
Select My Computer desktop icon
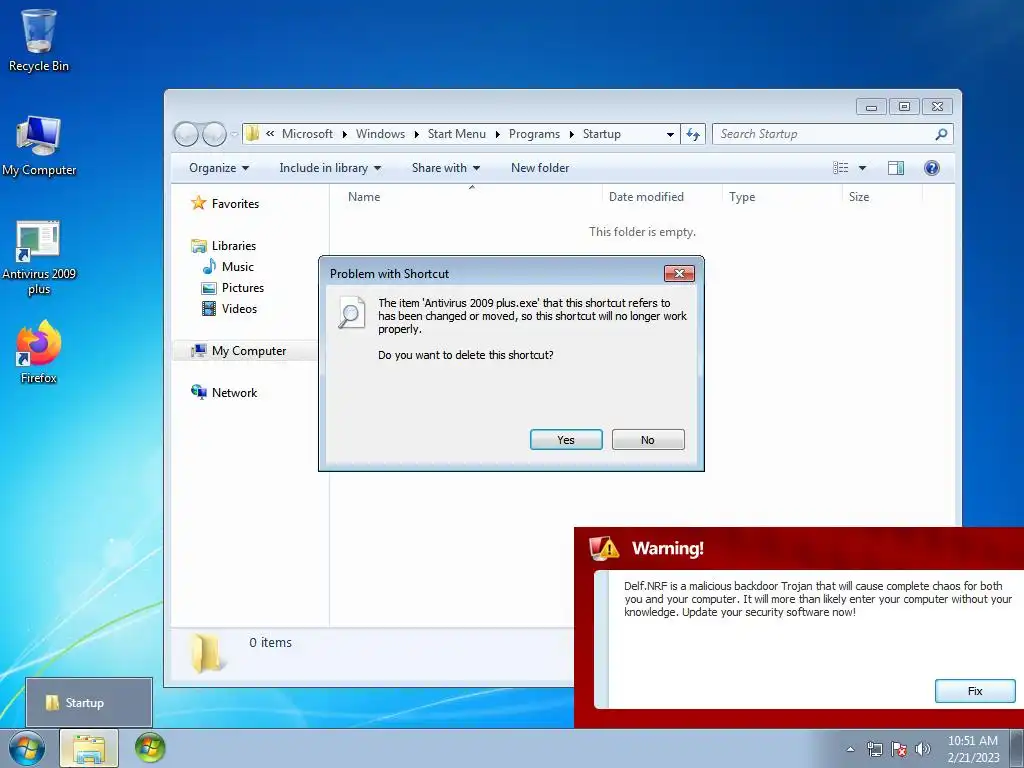pos(39,145)
